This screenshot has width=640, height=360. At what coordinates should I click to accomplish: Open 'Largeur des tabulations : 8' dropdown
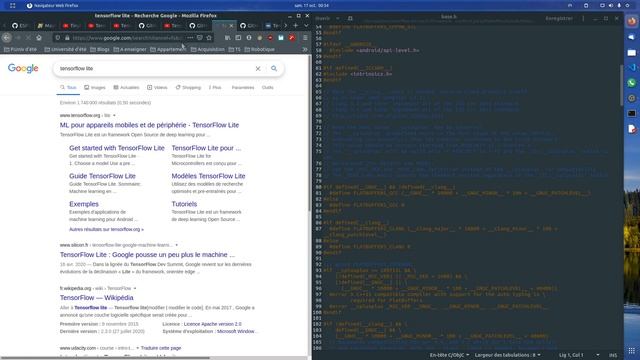pyautogui.click(x=507, y=355)
